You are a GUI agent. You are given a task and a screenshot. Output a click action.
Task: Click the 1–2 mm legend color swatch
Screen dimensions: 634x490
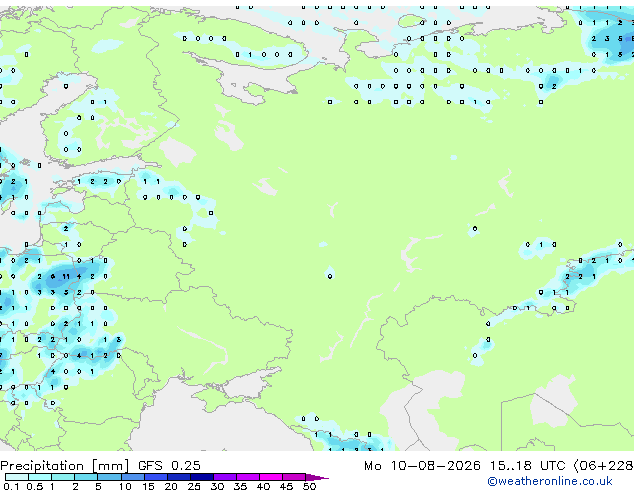(x=63, y=477)
